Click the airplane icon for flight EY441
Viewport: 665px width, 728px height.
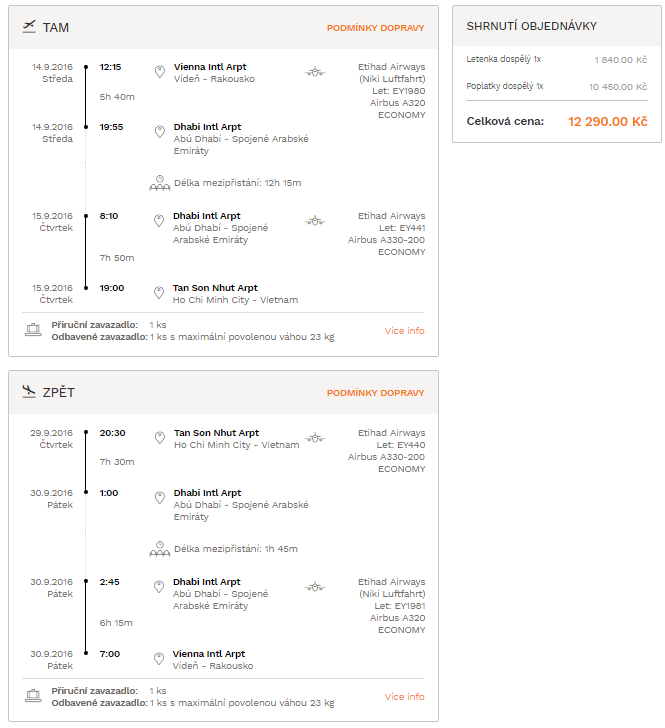[x=315, y=221]
